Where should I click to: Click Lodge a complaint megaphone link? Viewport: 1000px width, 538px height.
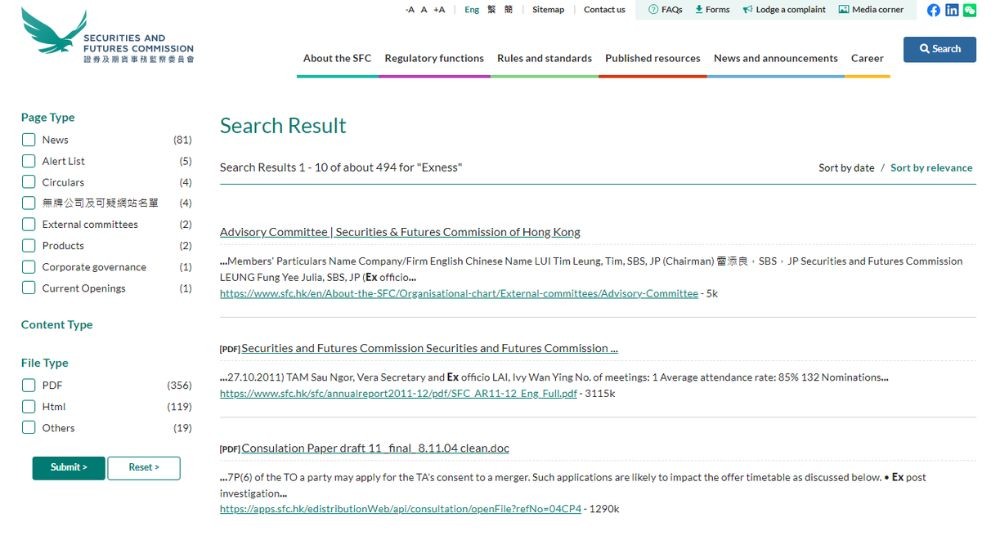[x=784, y=10]
